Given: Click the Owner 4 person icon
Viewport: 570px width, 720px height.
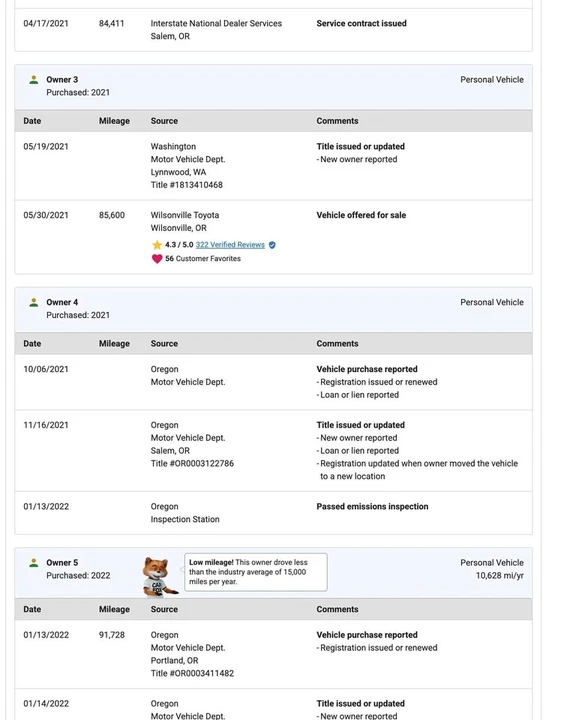Looking at the screenshot, I should click(34, 303).
